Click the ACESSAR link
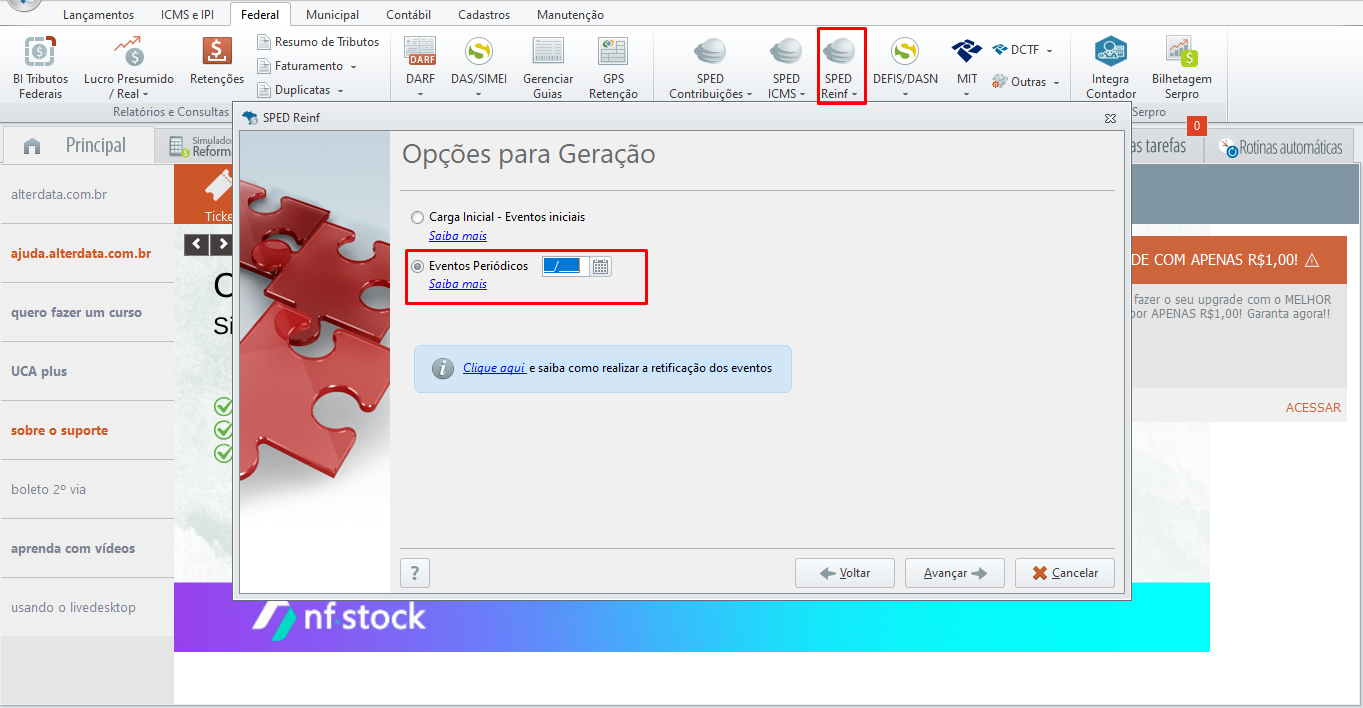Screen dimensions: 1363x708 tap(1313, 407)
